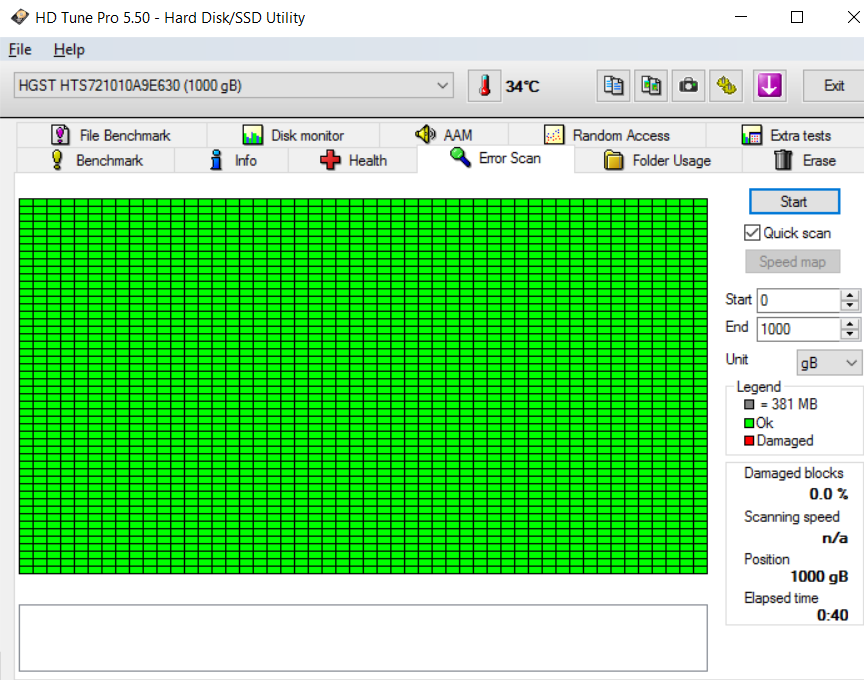The width and height of the screenshot is (864, 680).
Task: Switch to the Extra tests tab
Action: click(786, 135)
